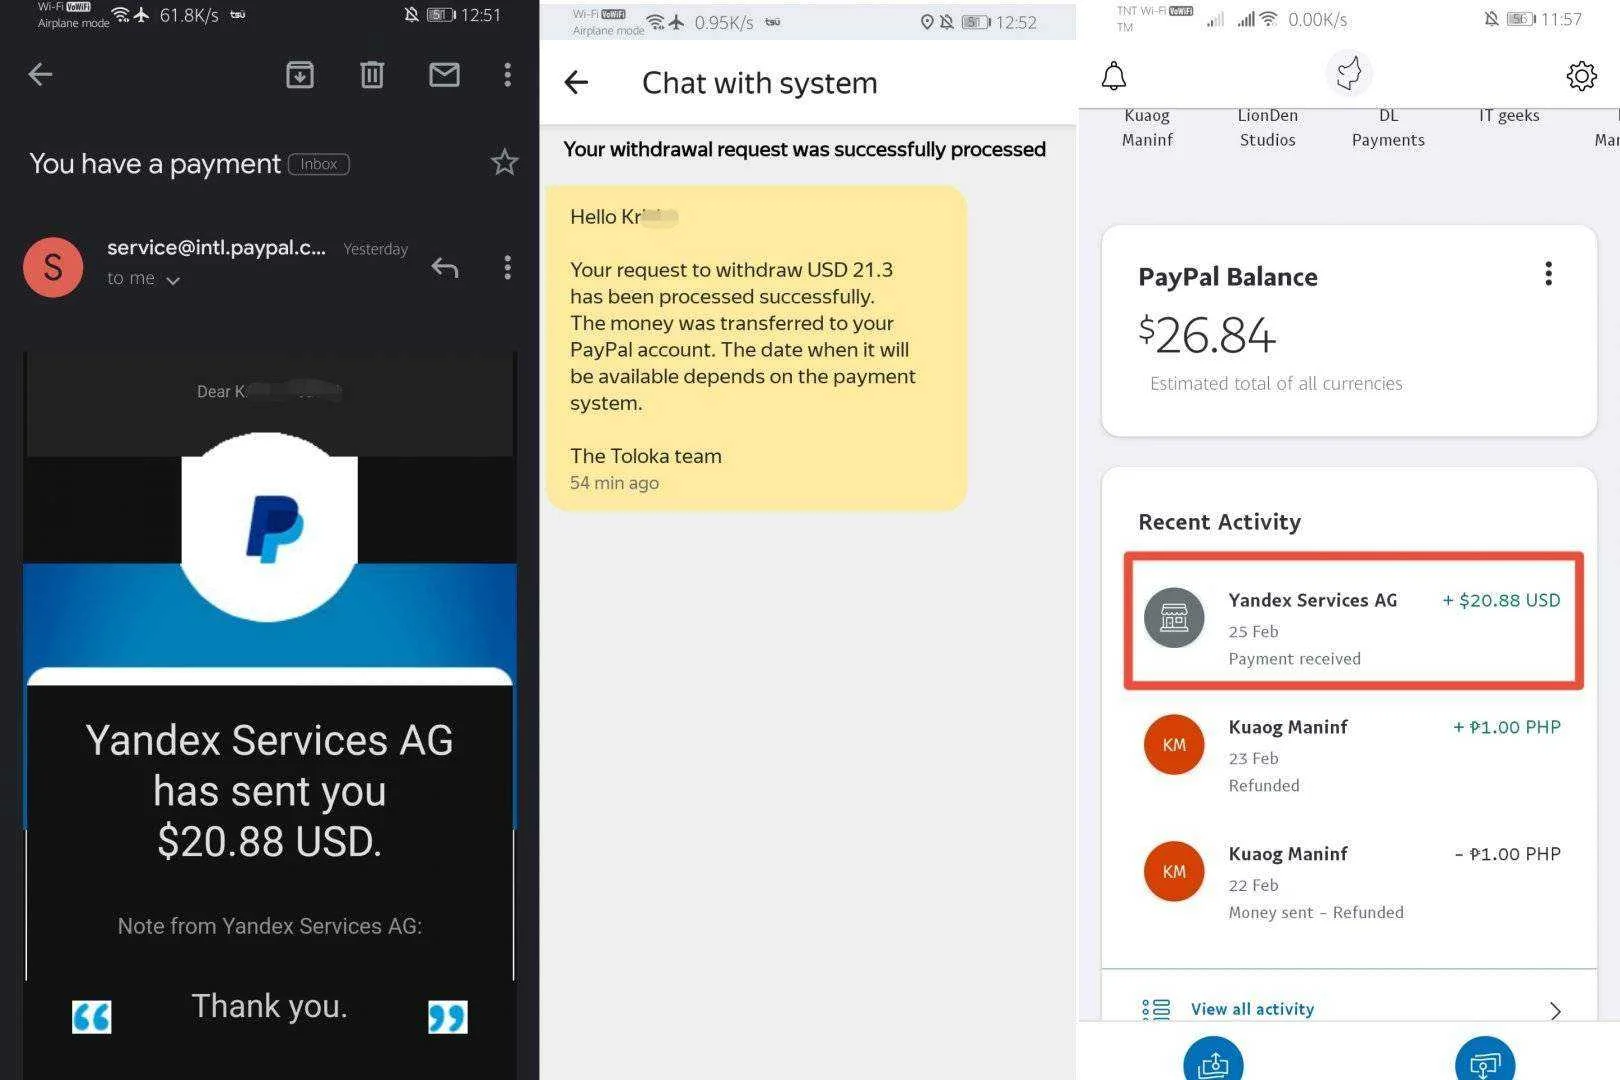
Task: Open the Kuaog Maninf 22 Feb money sent transaction
Action: 1353,882
